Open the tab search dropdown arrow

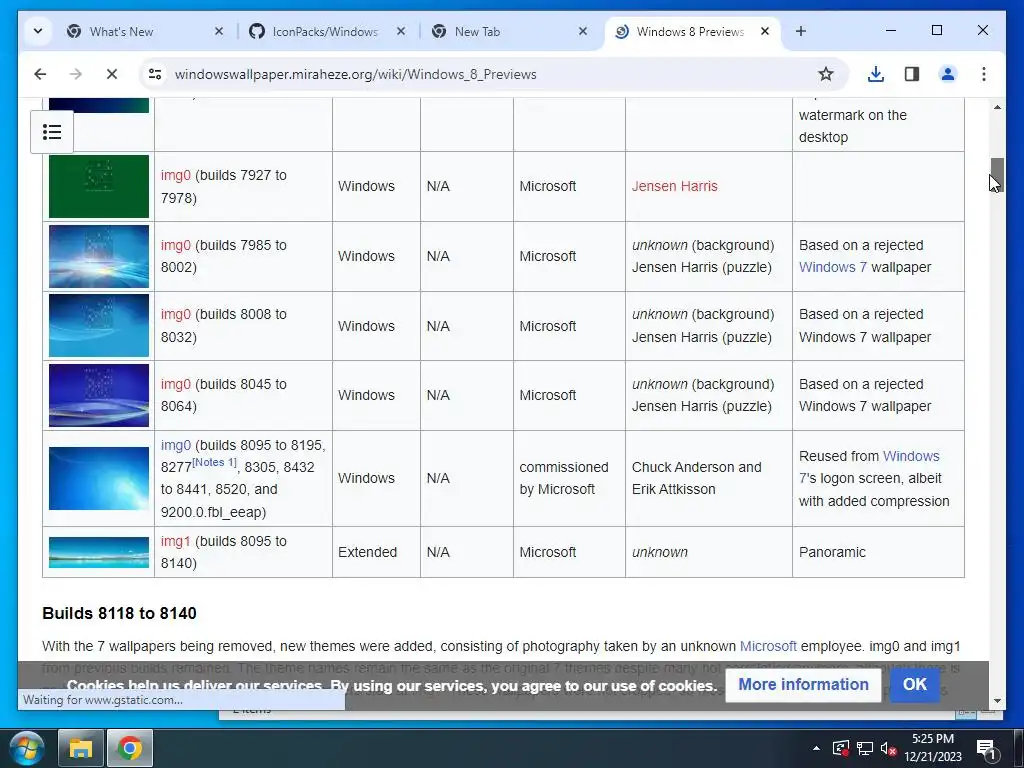coord(38,31)
